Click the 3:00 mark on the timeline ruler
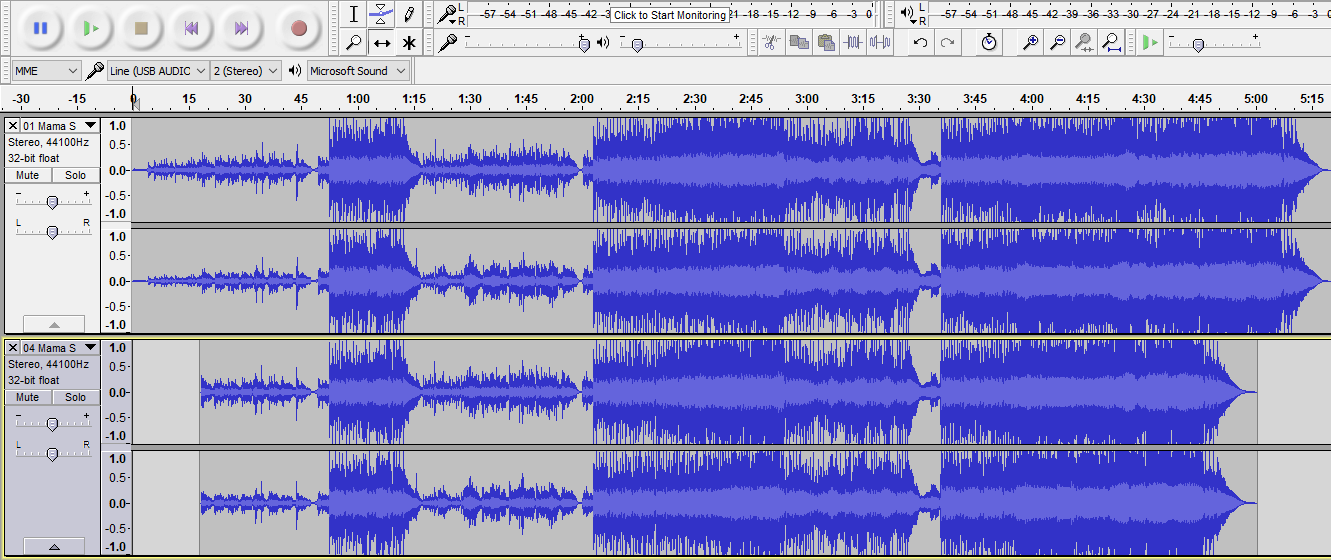Screen dimensions: 1331x560 coord(806,99)
